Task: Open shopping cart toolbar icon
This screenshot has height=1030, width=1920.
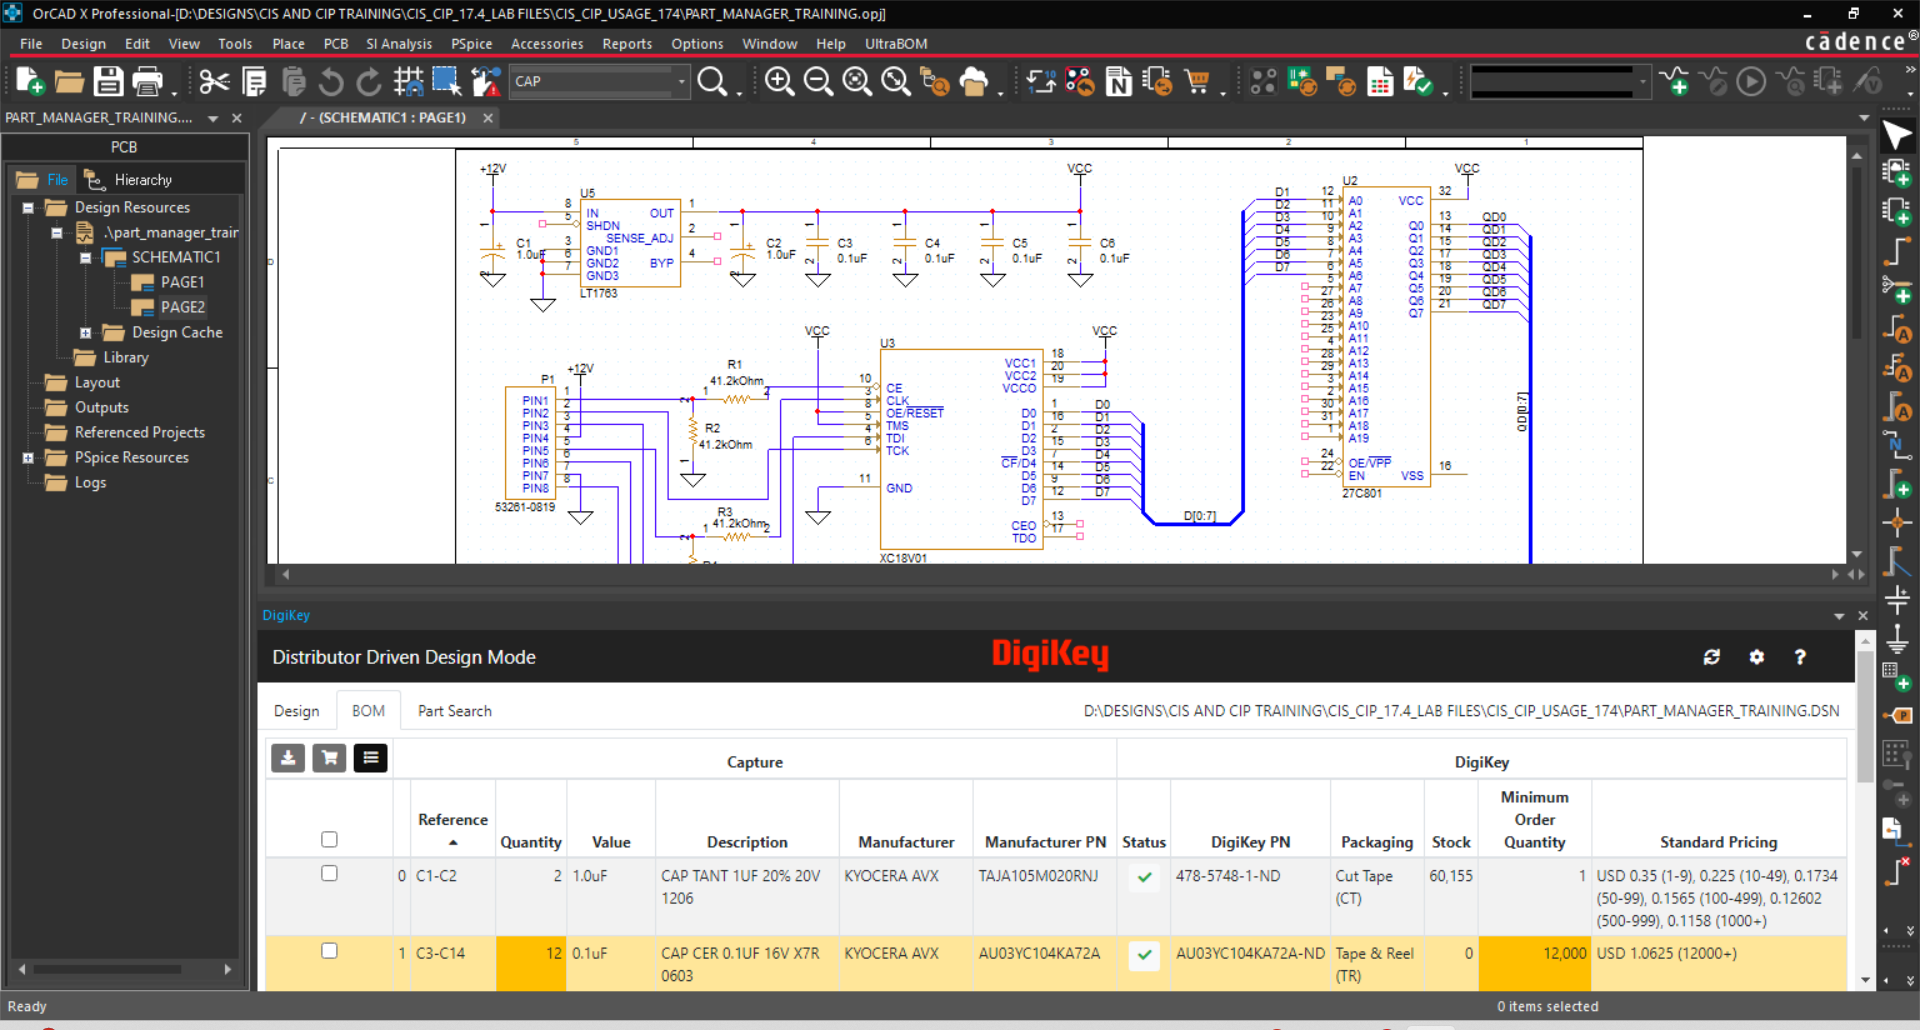Action: (x=1197, y=81)
